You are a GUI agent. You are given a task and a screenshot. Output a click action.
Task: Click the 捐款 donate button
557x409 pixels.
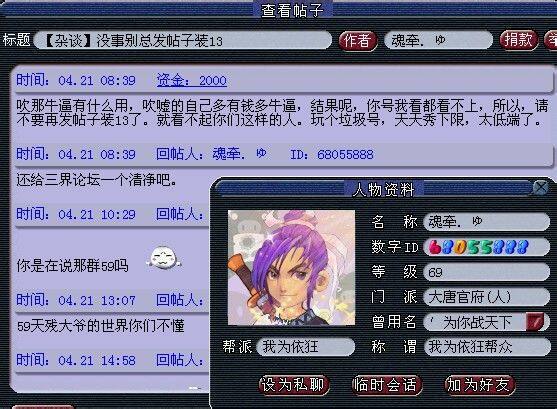click(x=518, y=39)
